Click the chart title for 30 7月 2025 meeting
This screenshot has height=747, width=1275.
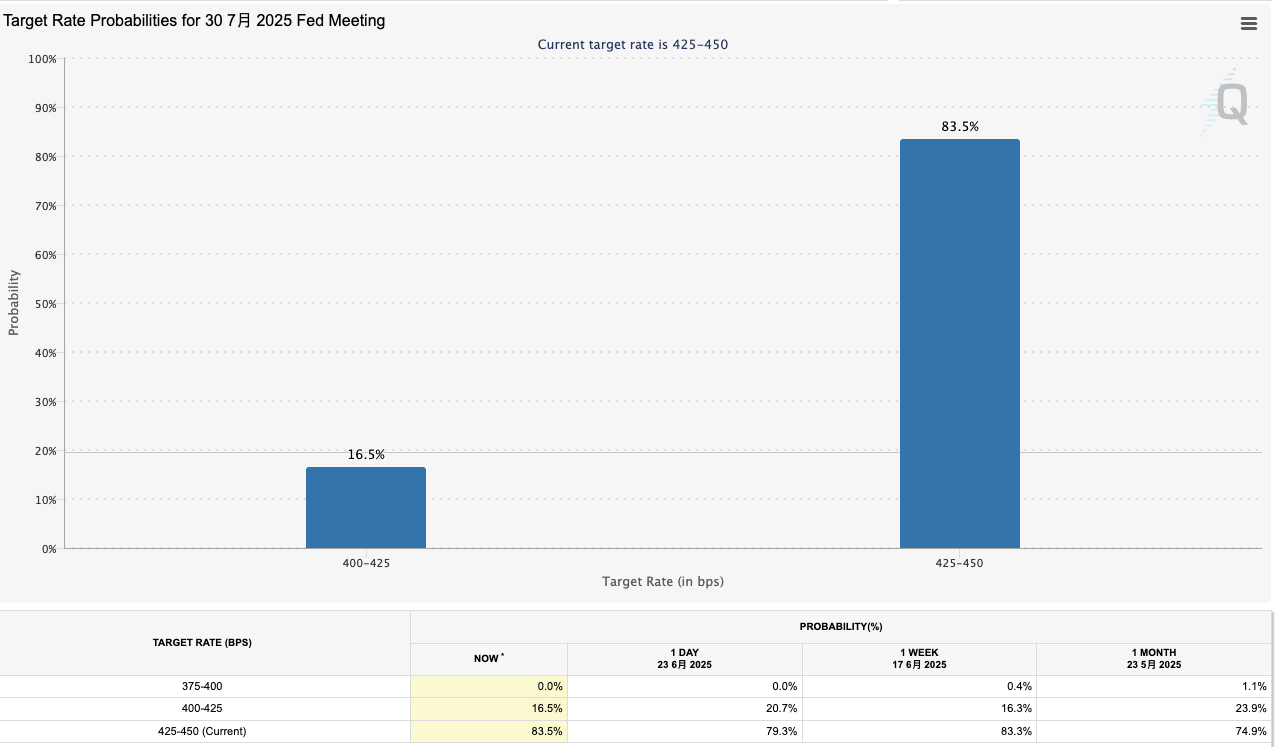195,20
